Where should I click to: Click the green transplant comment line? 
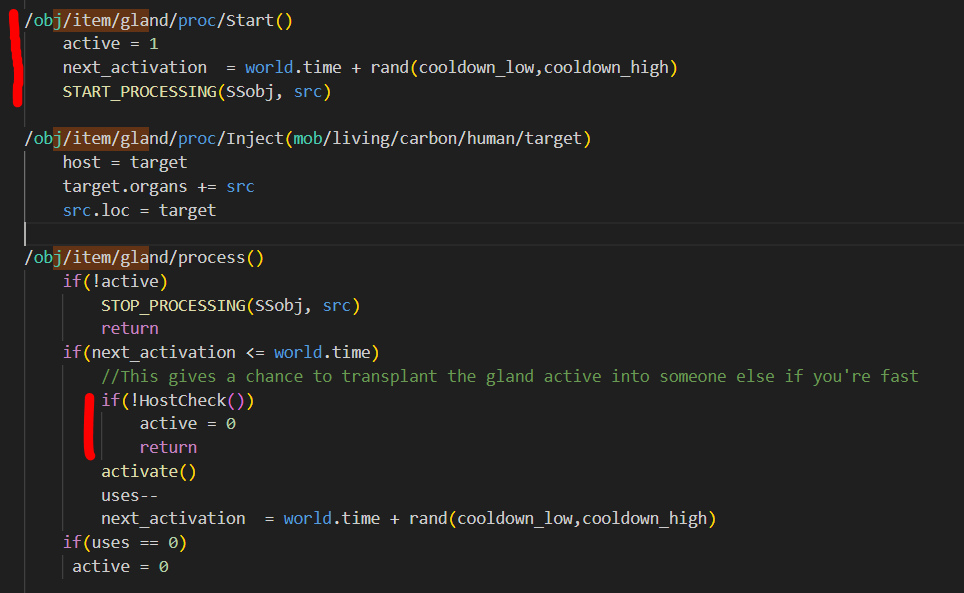510,376
